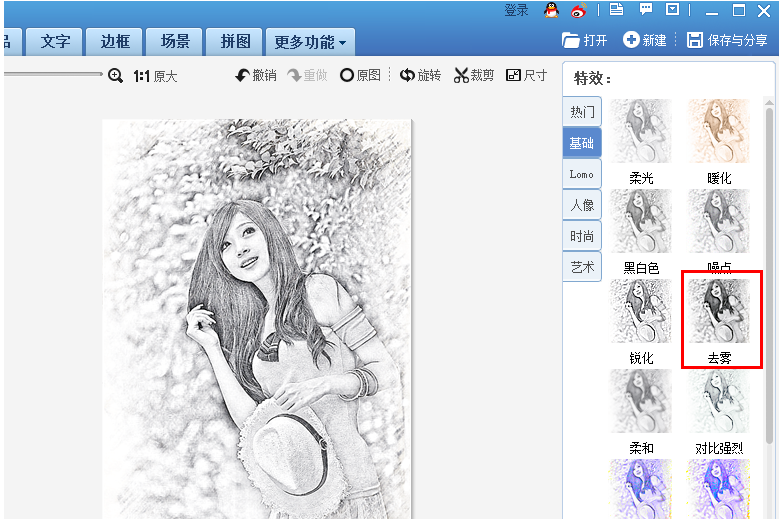The width and height of the screenshot is (779, 519).
Task: Select the 人像 effects category
Action: pyautogui.click(x=582, y=205)
